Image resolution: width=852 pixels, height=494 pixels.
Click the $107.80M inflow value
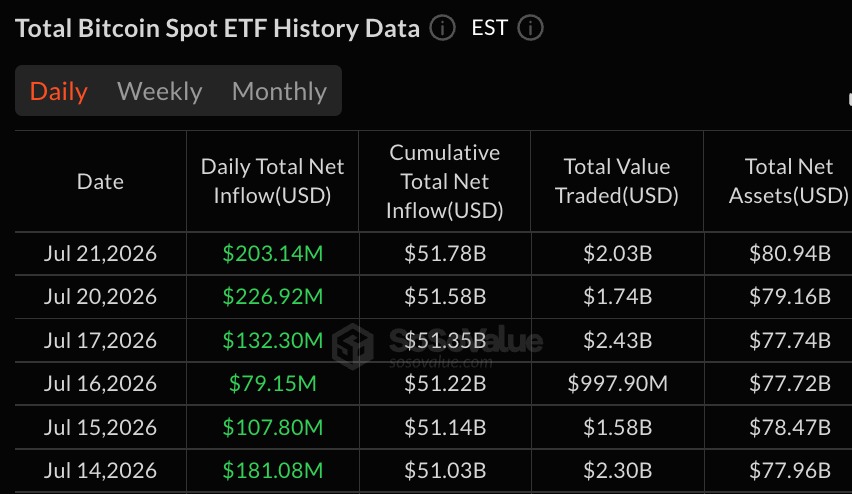[x=272, y=427]
